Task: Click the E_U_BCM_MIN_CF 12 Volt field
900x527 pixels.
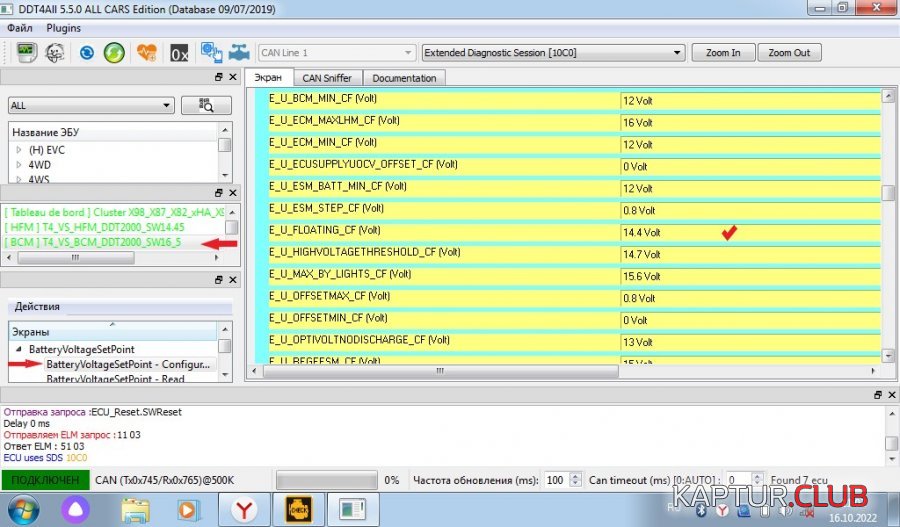Action: [x=750, y=100]
